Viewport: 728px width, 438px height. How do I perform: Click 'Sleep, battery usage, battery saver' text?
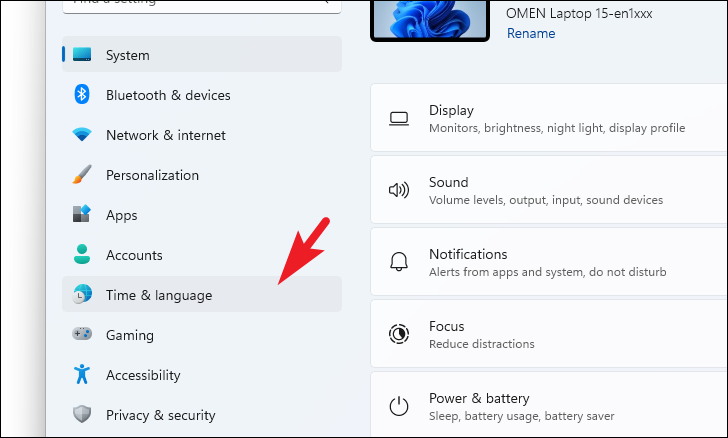click(x=521, y=416)
